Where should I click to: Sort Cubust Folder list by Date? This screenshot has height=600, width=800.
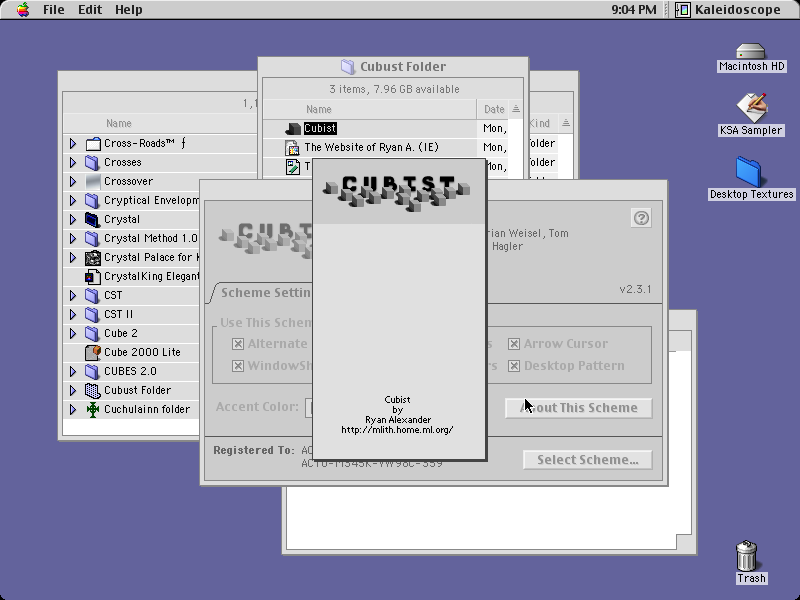tap(493, 109)
